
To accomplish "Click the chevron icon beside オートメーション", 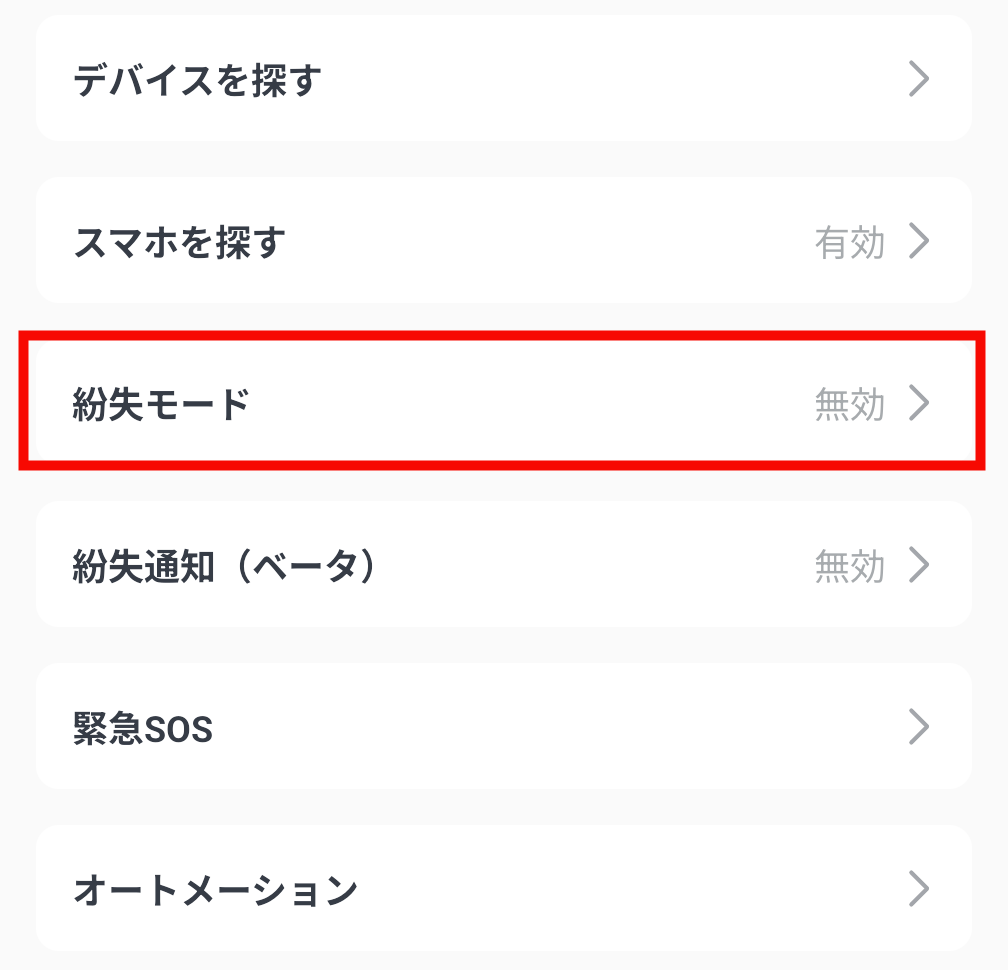I will pos(919,889).
